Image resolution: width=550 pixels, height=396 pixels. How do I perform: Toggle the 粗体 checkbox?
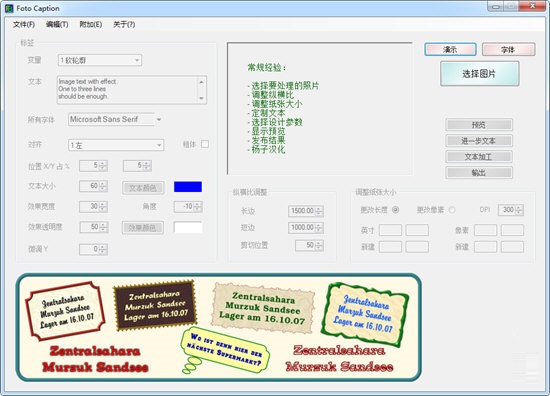tap(205, 144)
